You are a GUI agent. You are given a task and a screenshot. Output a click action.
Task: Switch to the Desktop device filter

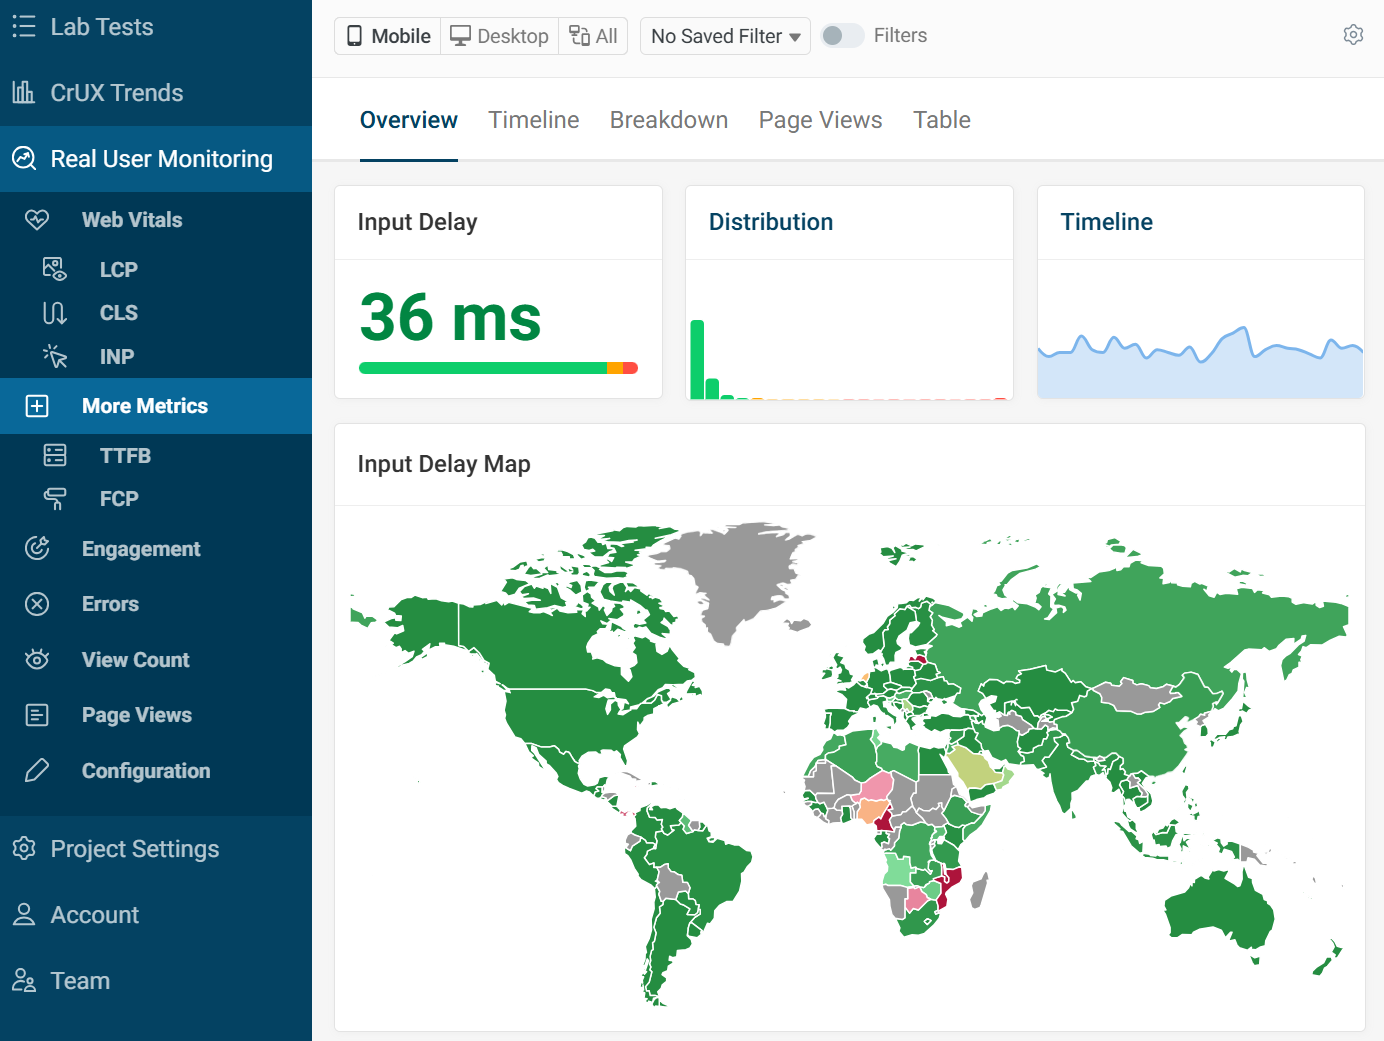pos(499,35)
